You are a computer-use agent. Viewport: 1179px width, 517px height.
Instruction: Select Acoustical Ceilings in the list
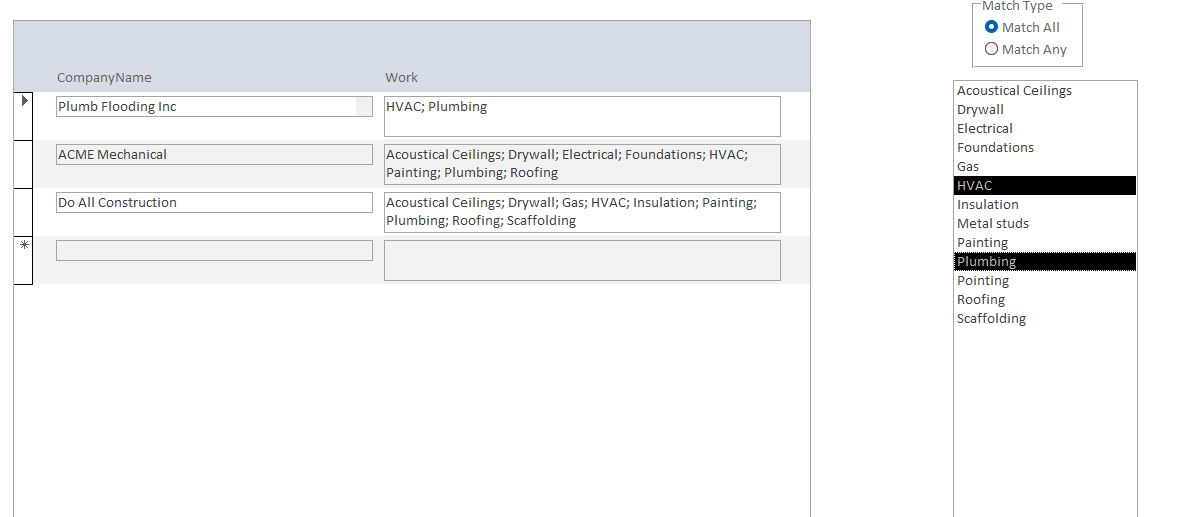pyautogui.click(x=1014, y=91)
